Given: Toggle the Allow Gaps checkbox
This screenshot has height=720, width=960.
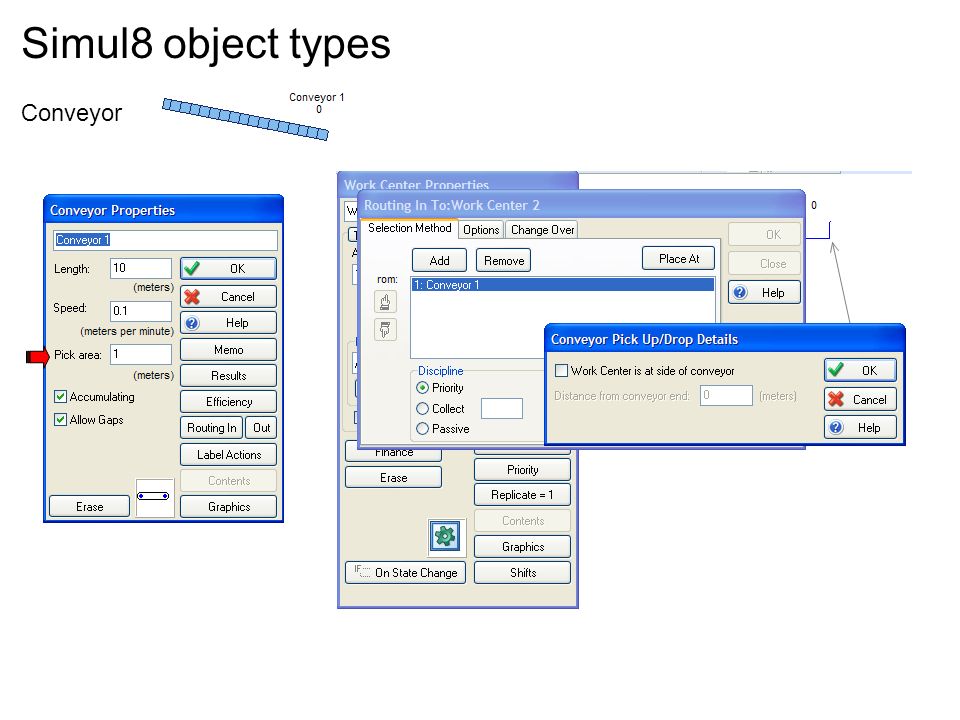Looking at the screenshot, I should (61, 420).
